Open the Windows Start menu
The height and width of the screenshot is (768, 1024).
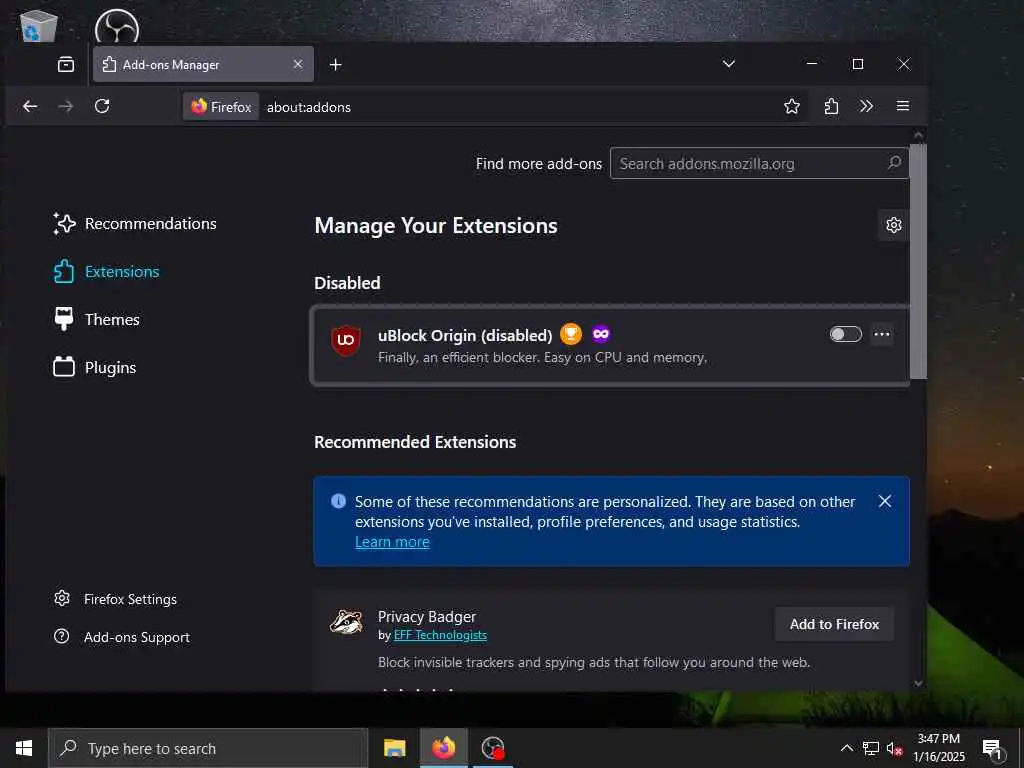click(x=24, y=748)
